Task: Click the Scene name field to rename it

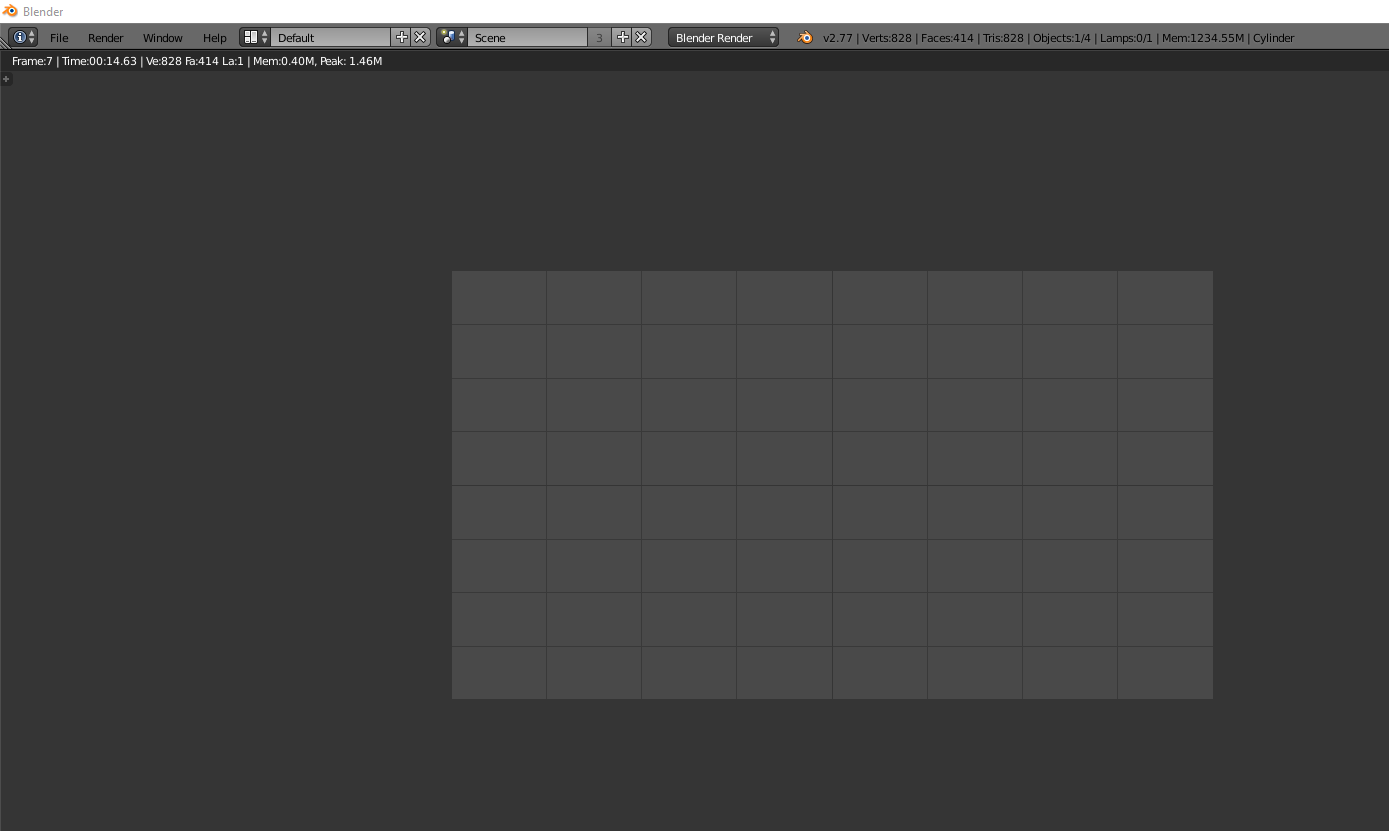Action: (528, 37)
